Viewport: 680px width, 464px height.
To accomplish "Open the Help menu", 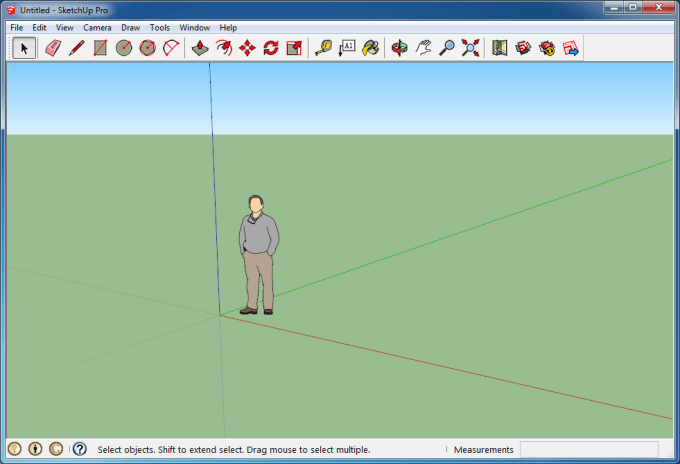I will (228, 28).
